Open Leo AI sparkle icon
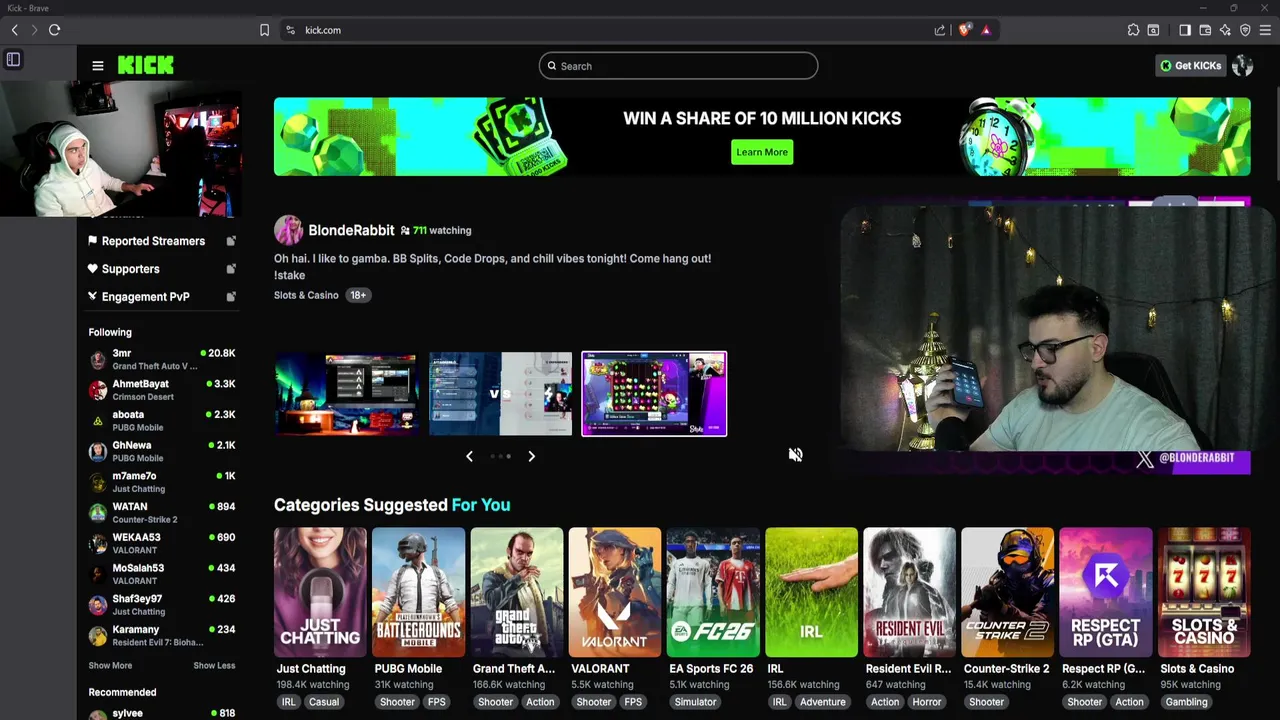The image size is (1280, 720). click(1225, 30)
